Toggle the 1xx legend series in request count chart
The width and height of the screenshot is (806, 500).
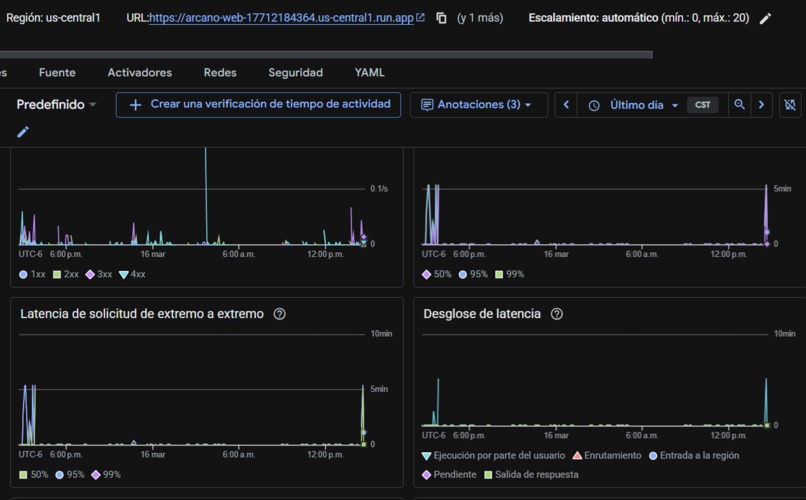pos(32,274)
